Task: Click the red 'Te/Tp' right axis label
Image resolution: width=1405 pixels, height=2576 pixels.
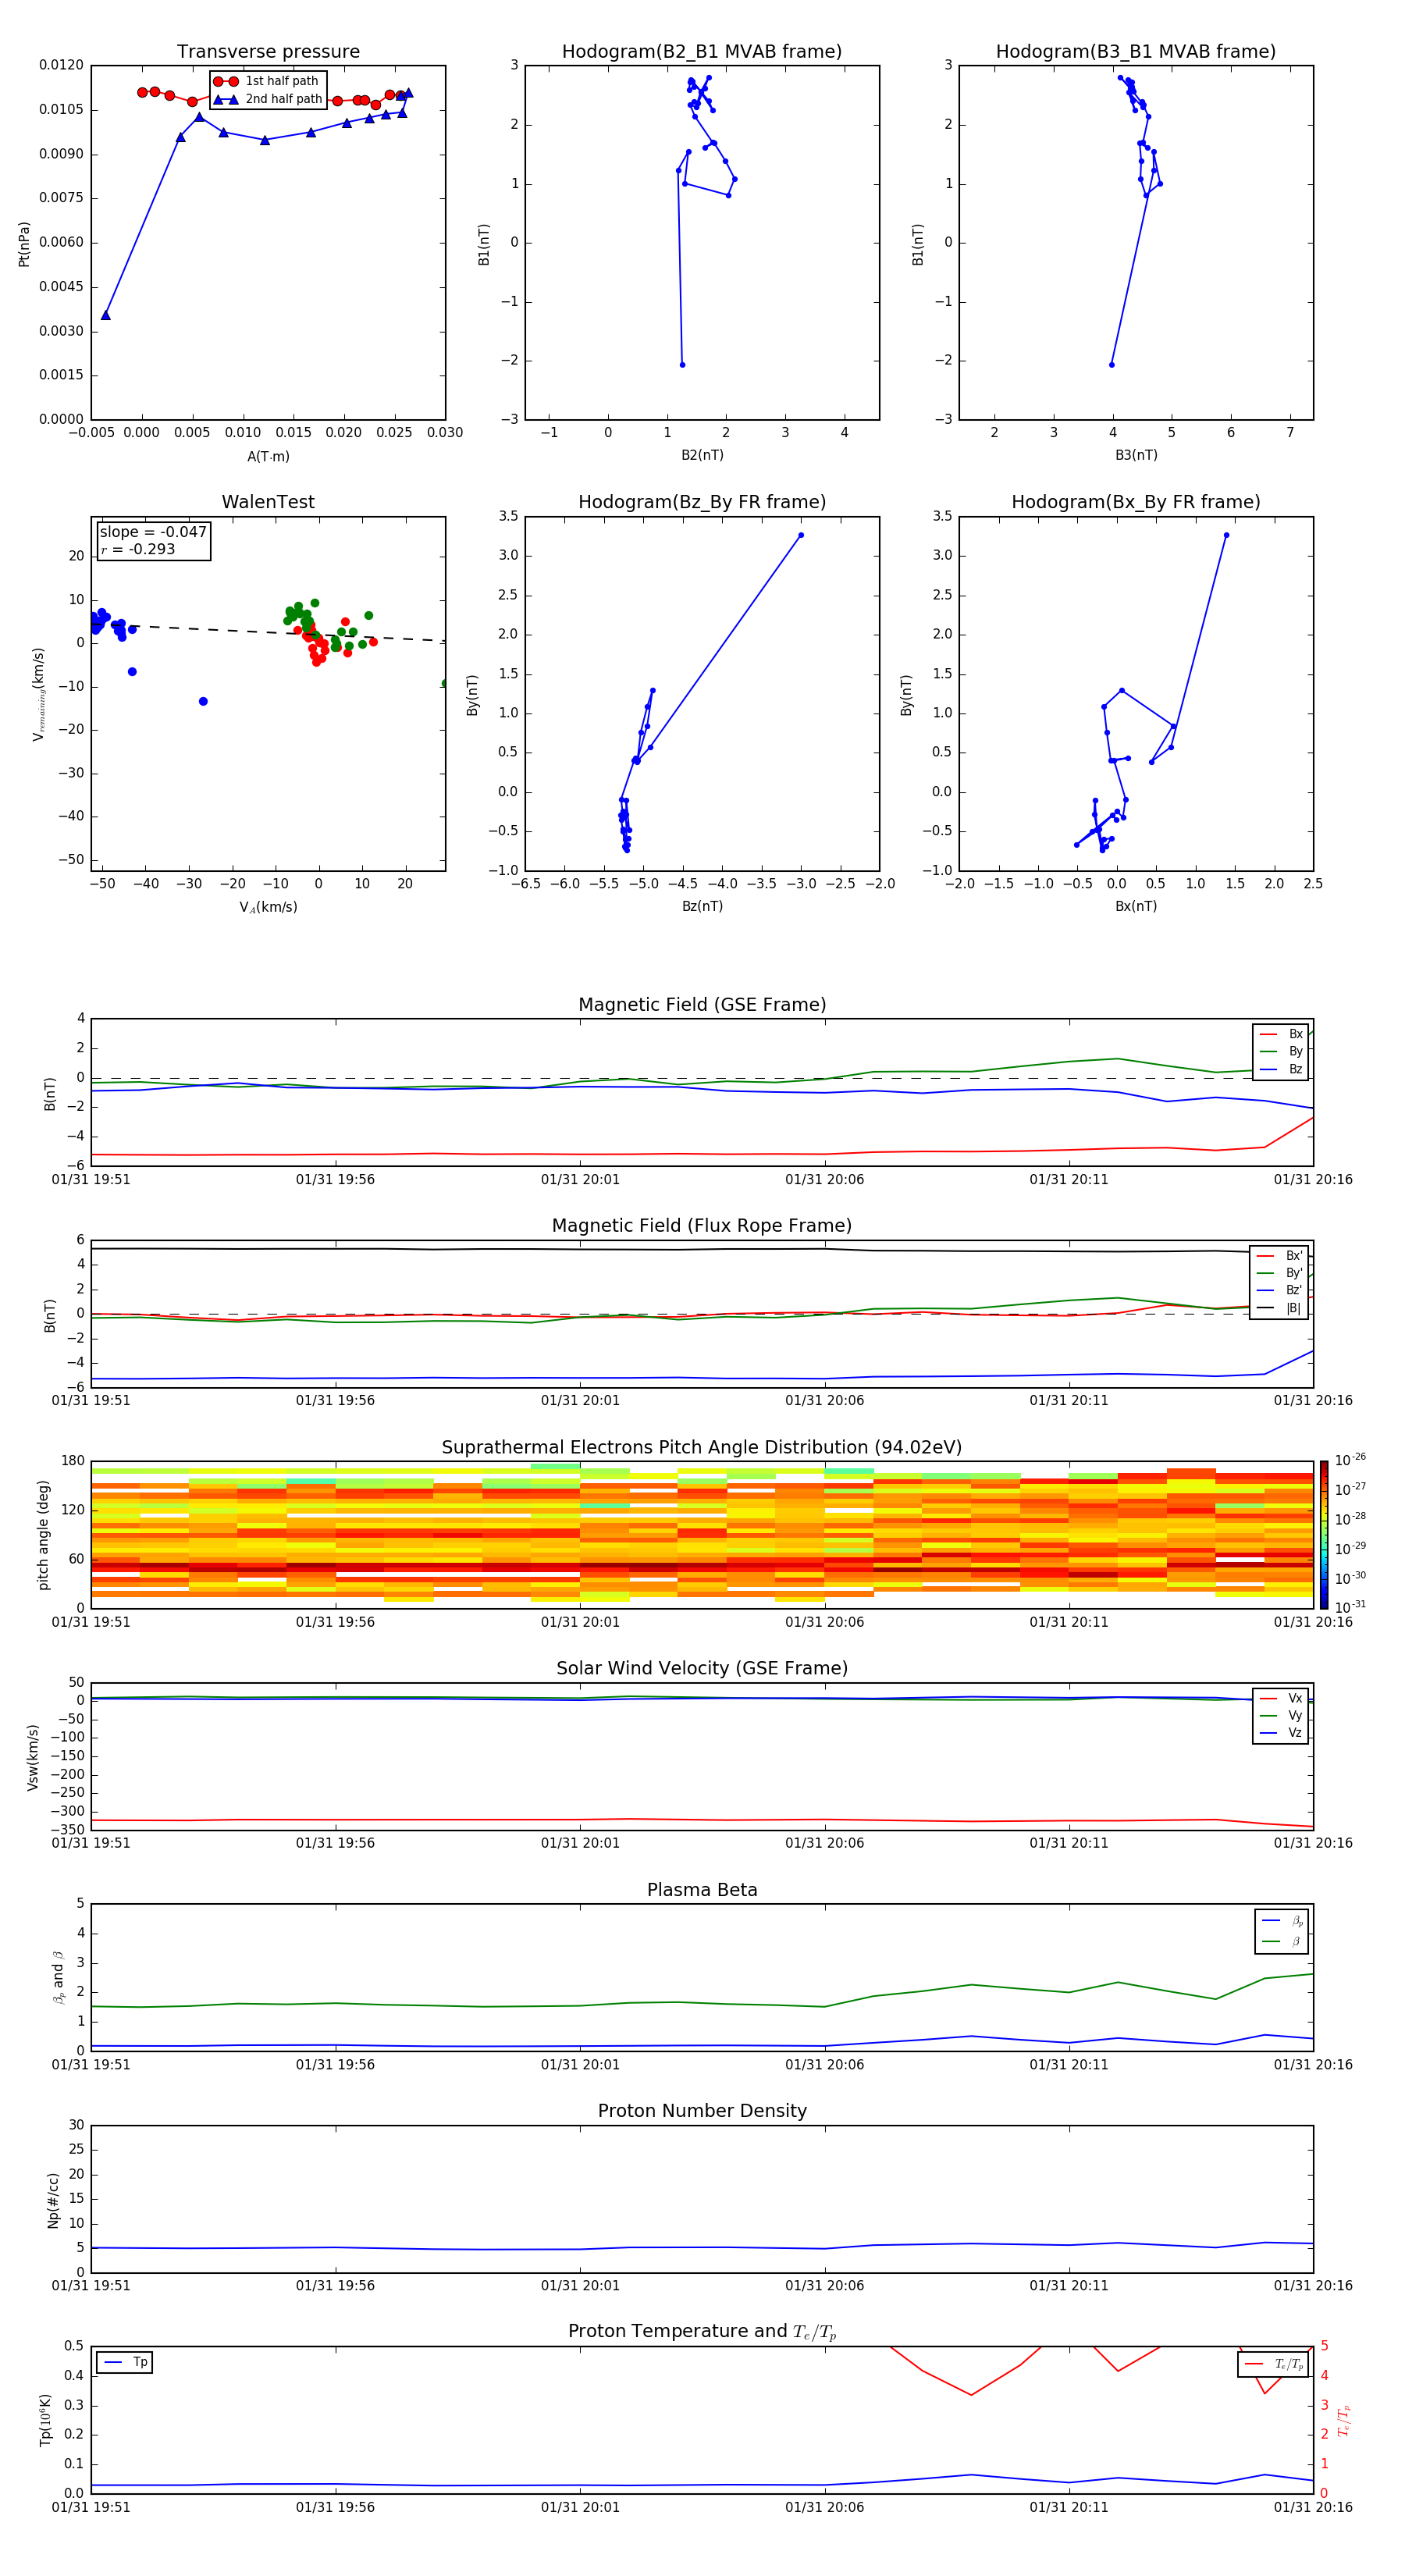Action: coord(1344,2421)
